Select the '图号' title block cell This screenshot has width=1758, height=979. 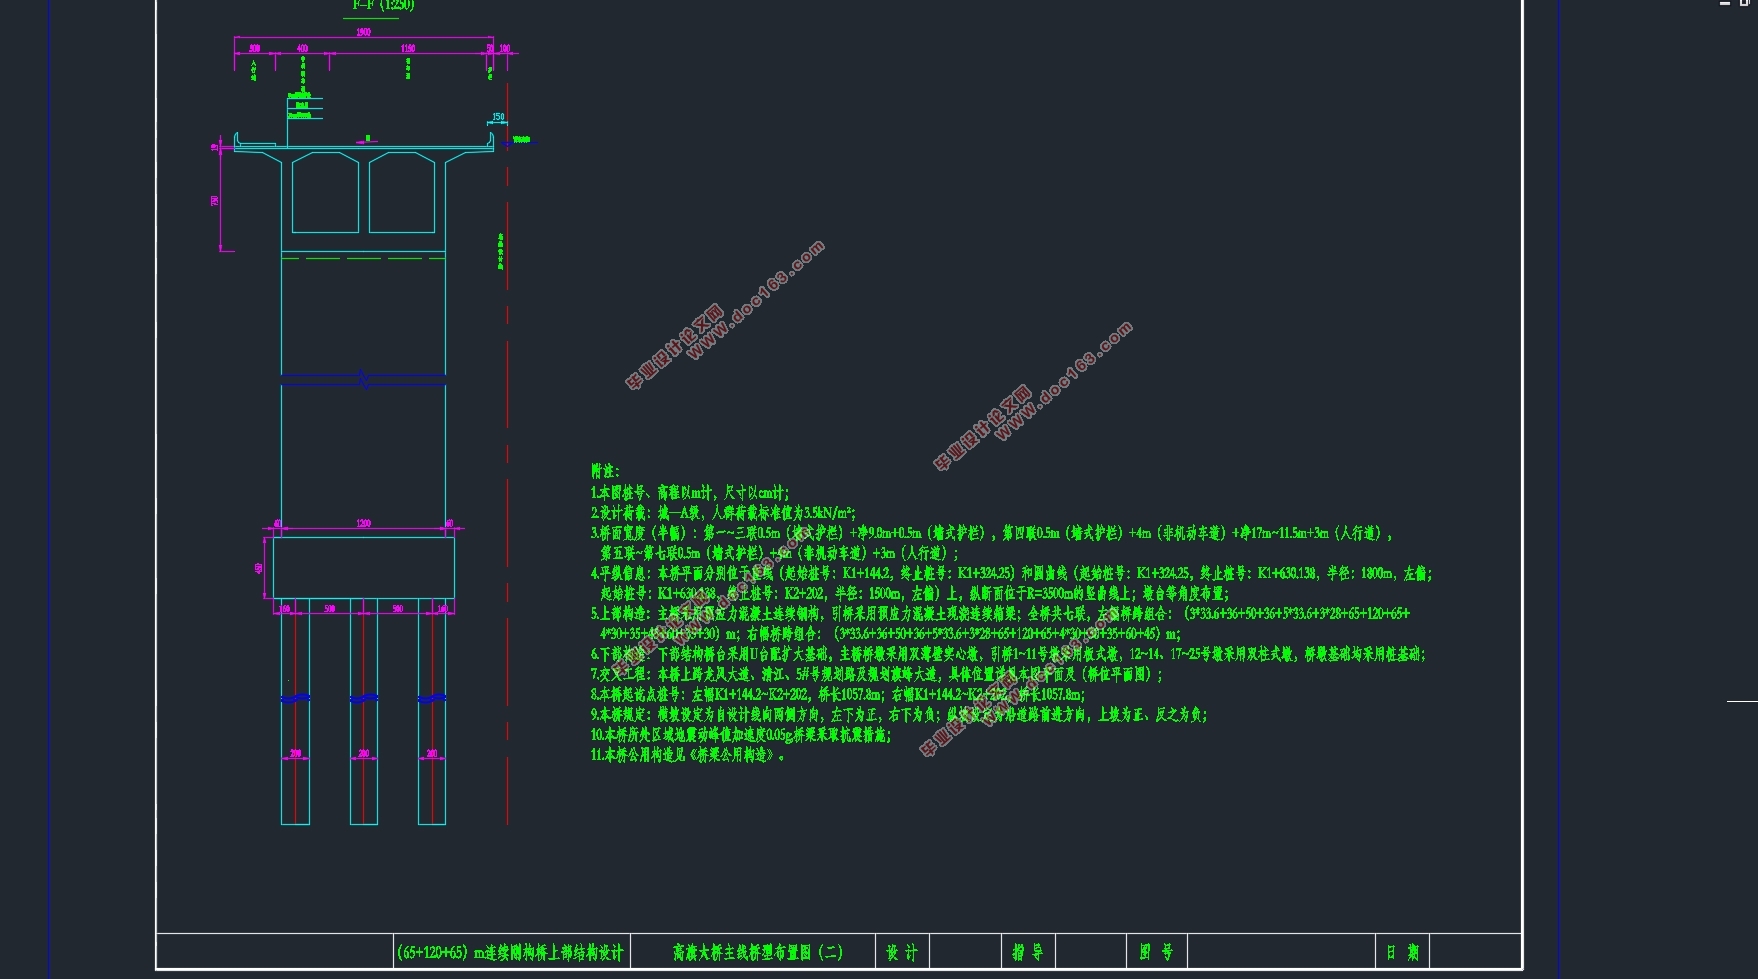[1156, 952]
